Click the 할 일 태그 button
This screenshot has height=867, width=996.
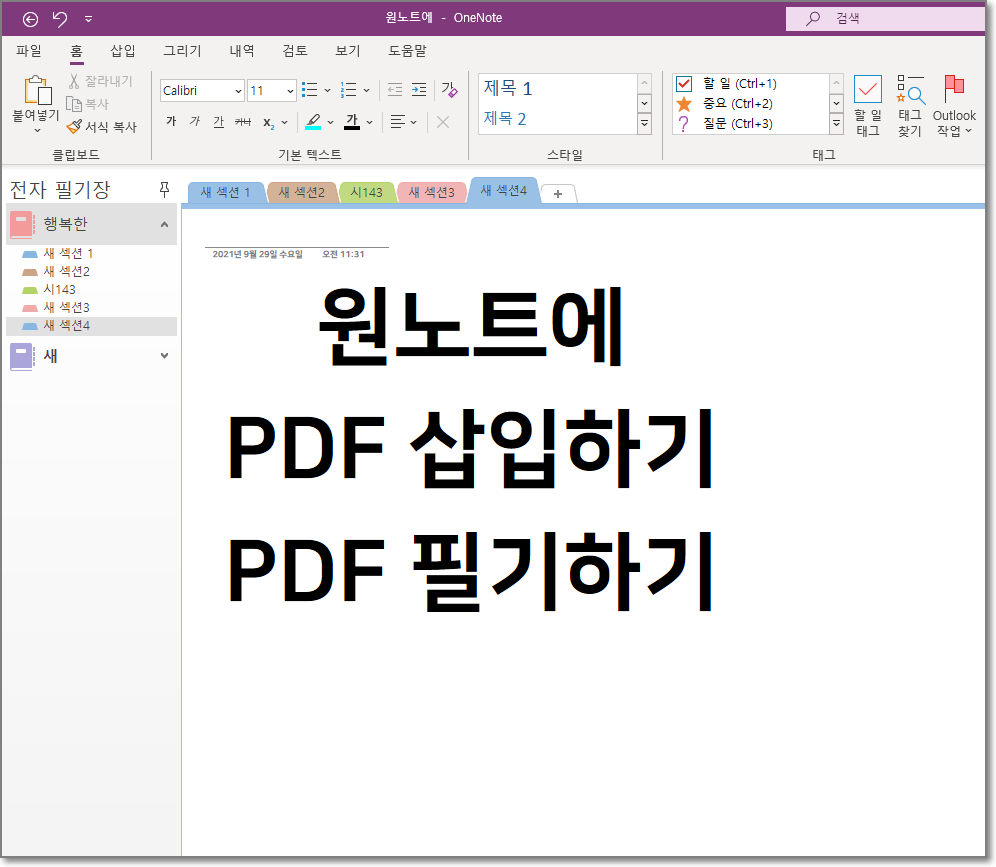[x=868, y=105]
